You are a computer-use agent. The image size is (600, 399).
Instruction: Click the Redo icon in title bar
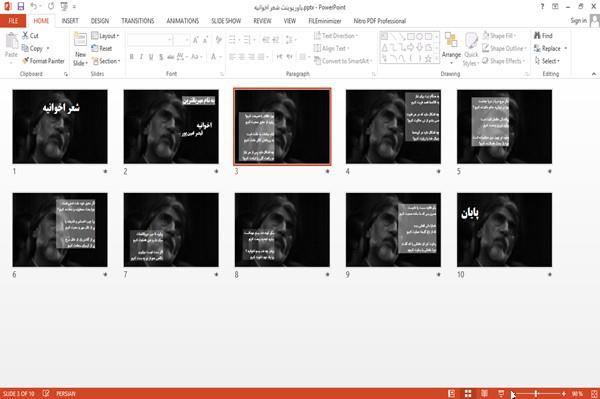[x=51, y=6]
